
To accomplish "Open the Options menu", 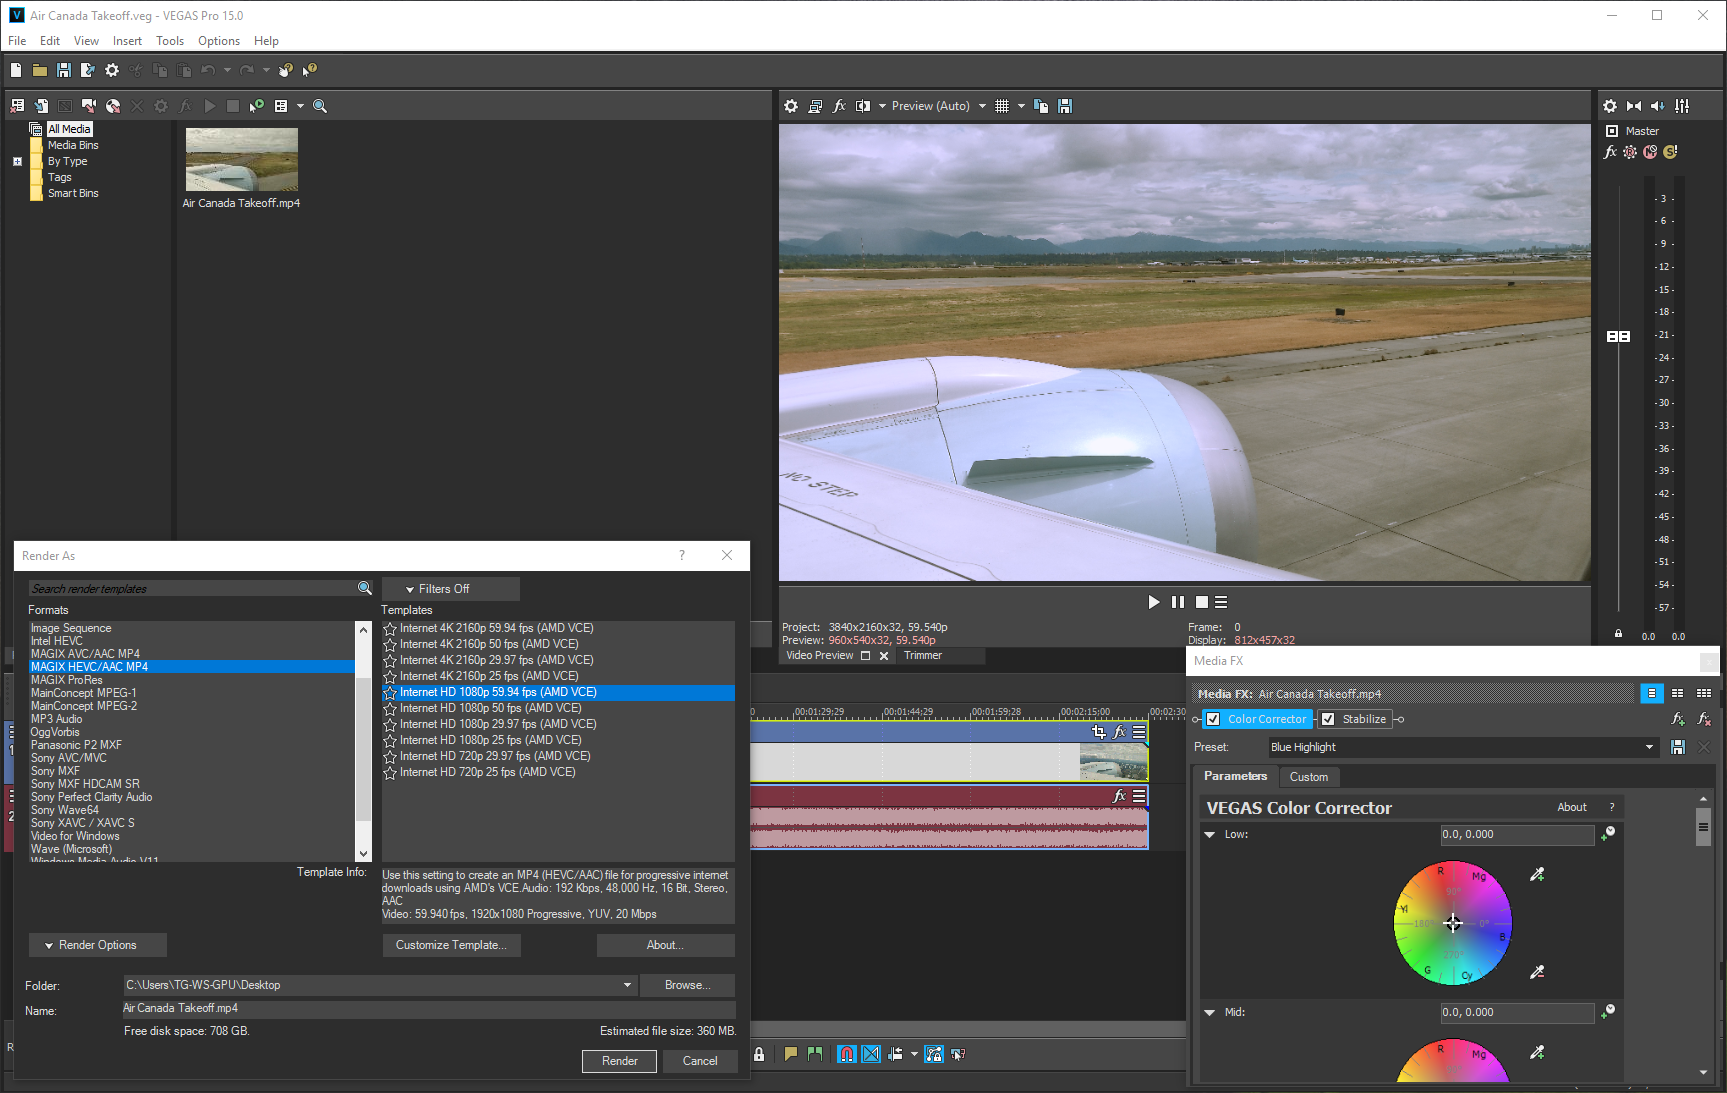I will [219, 41].
